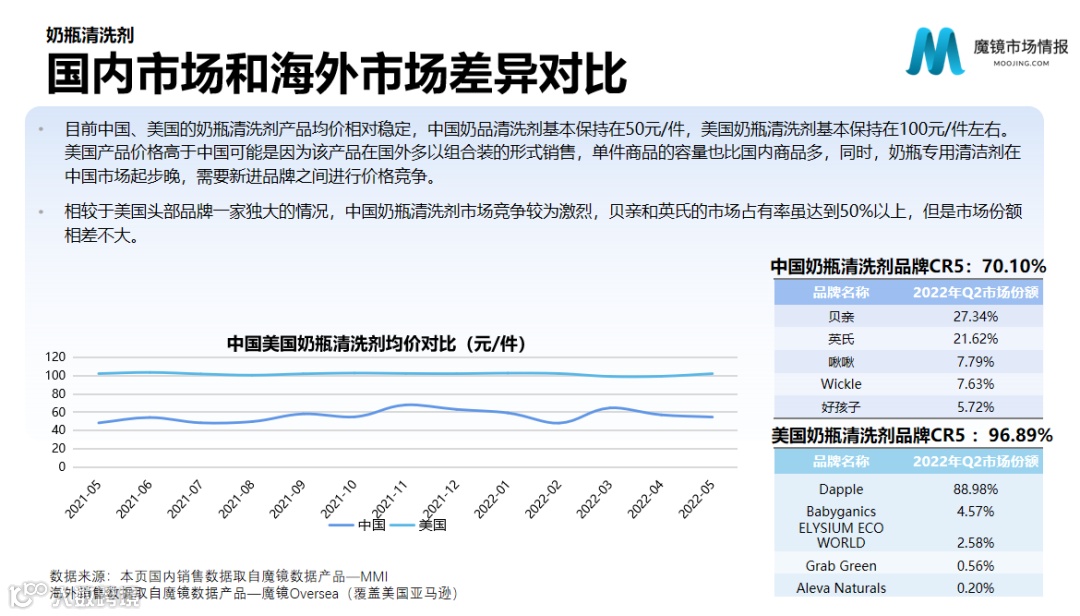Click x-axis label 2022-01

492,499
